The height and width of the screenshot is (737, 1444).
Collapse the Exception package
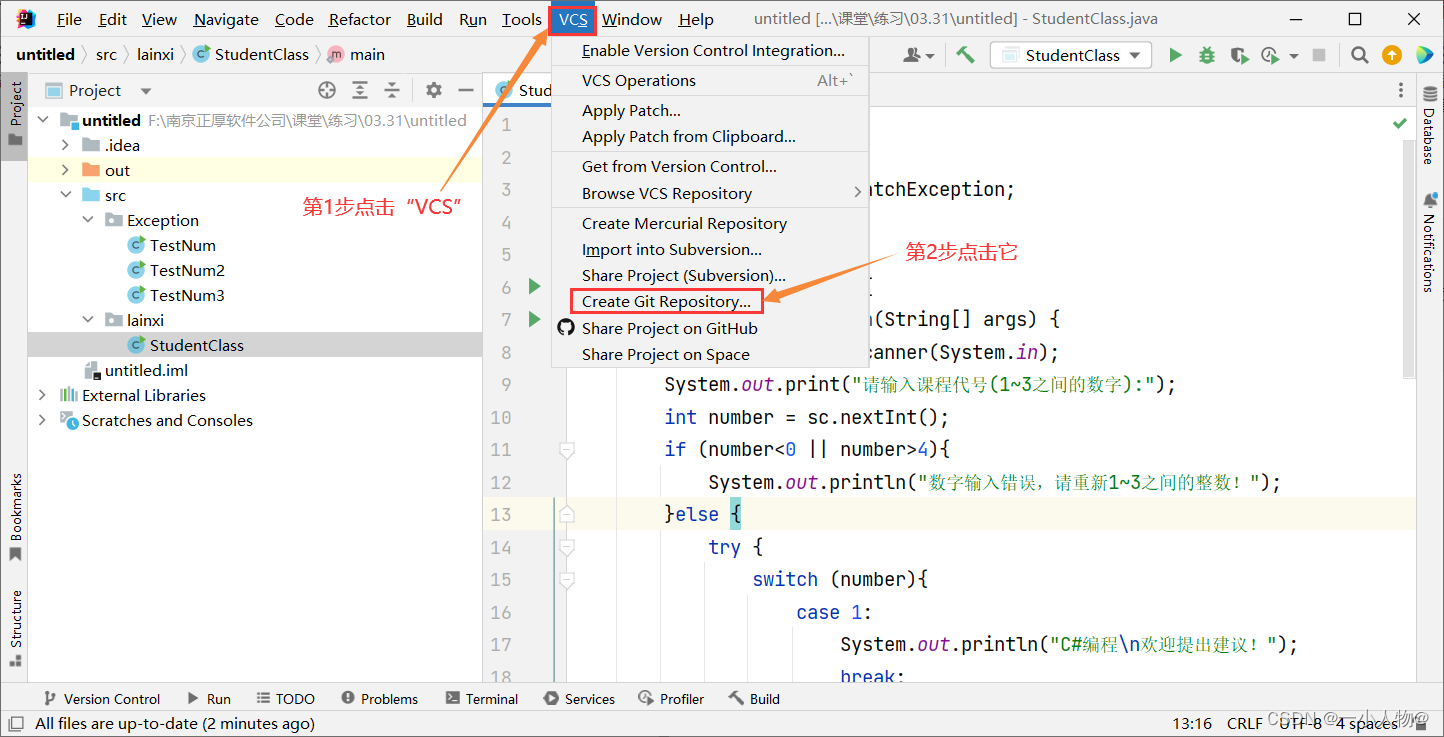click(88, 220)
